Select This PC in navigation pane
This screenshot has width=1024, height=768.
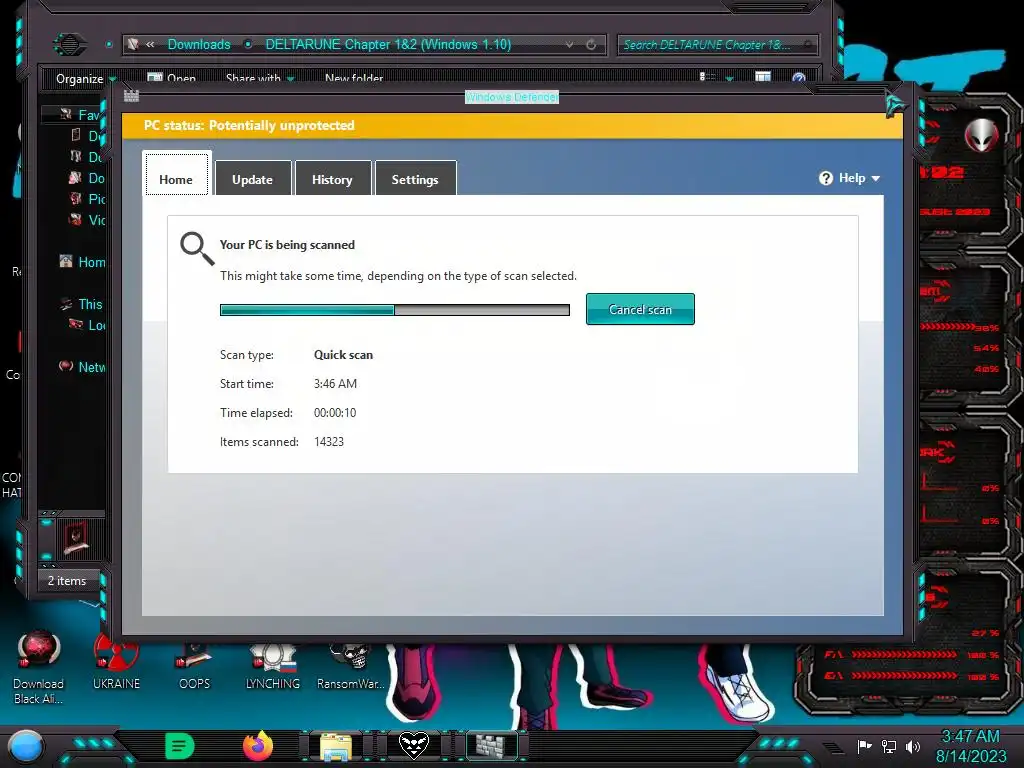click(x=82, y=304)
